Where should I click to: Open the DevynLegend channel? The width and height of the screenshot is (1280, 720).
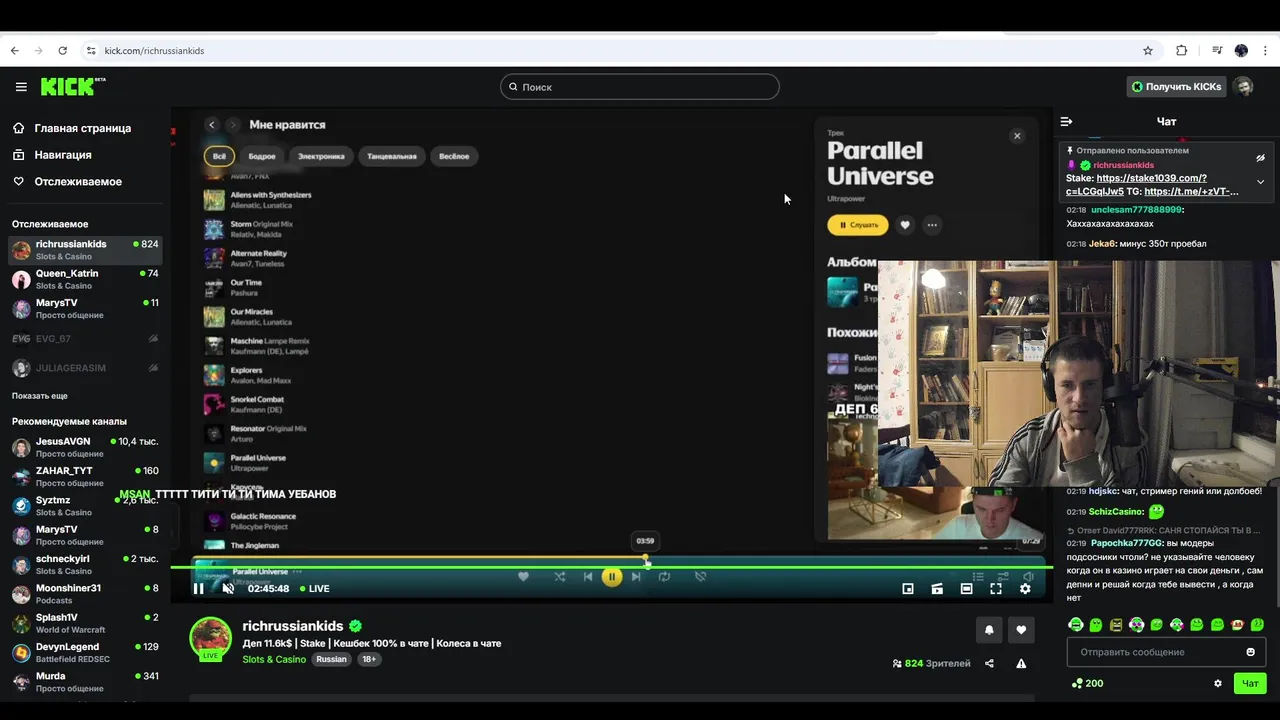pyautogui.click(x=85, y=652)
